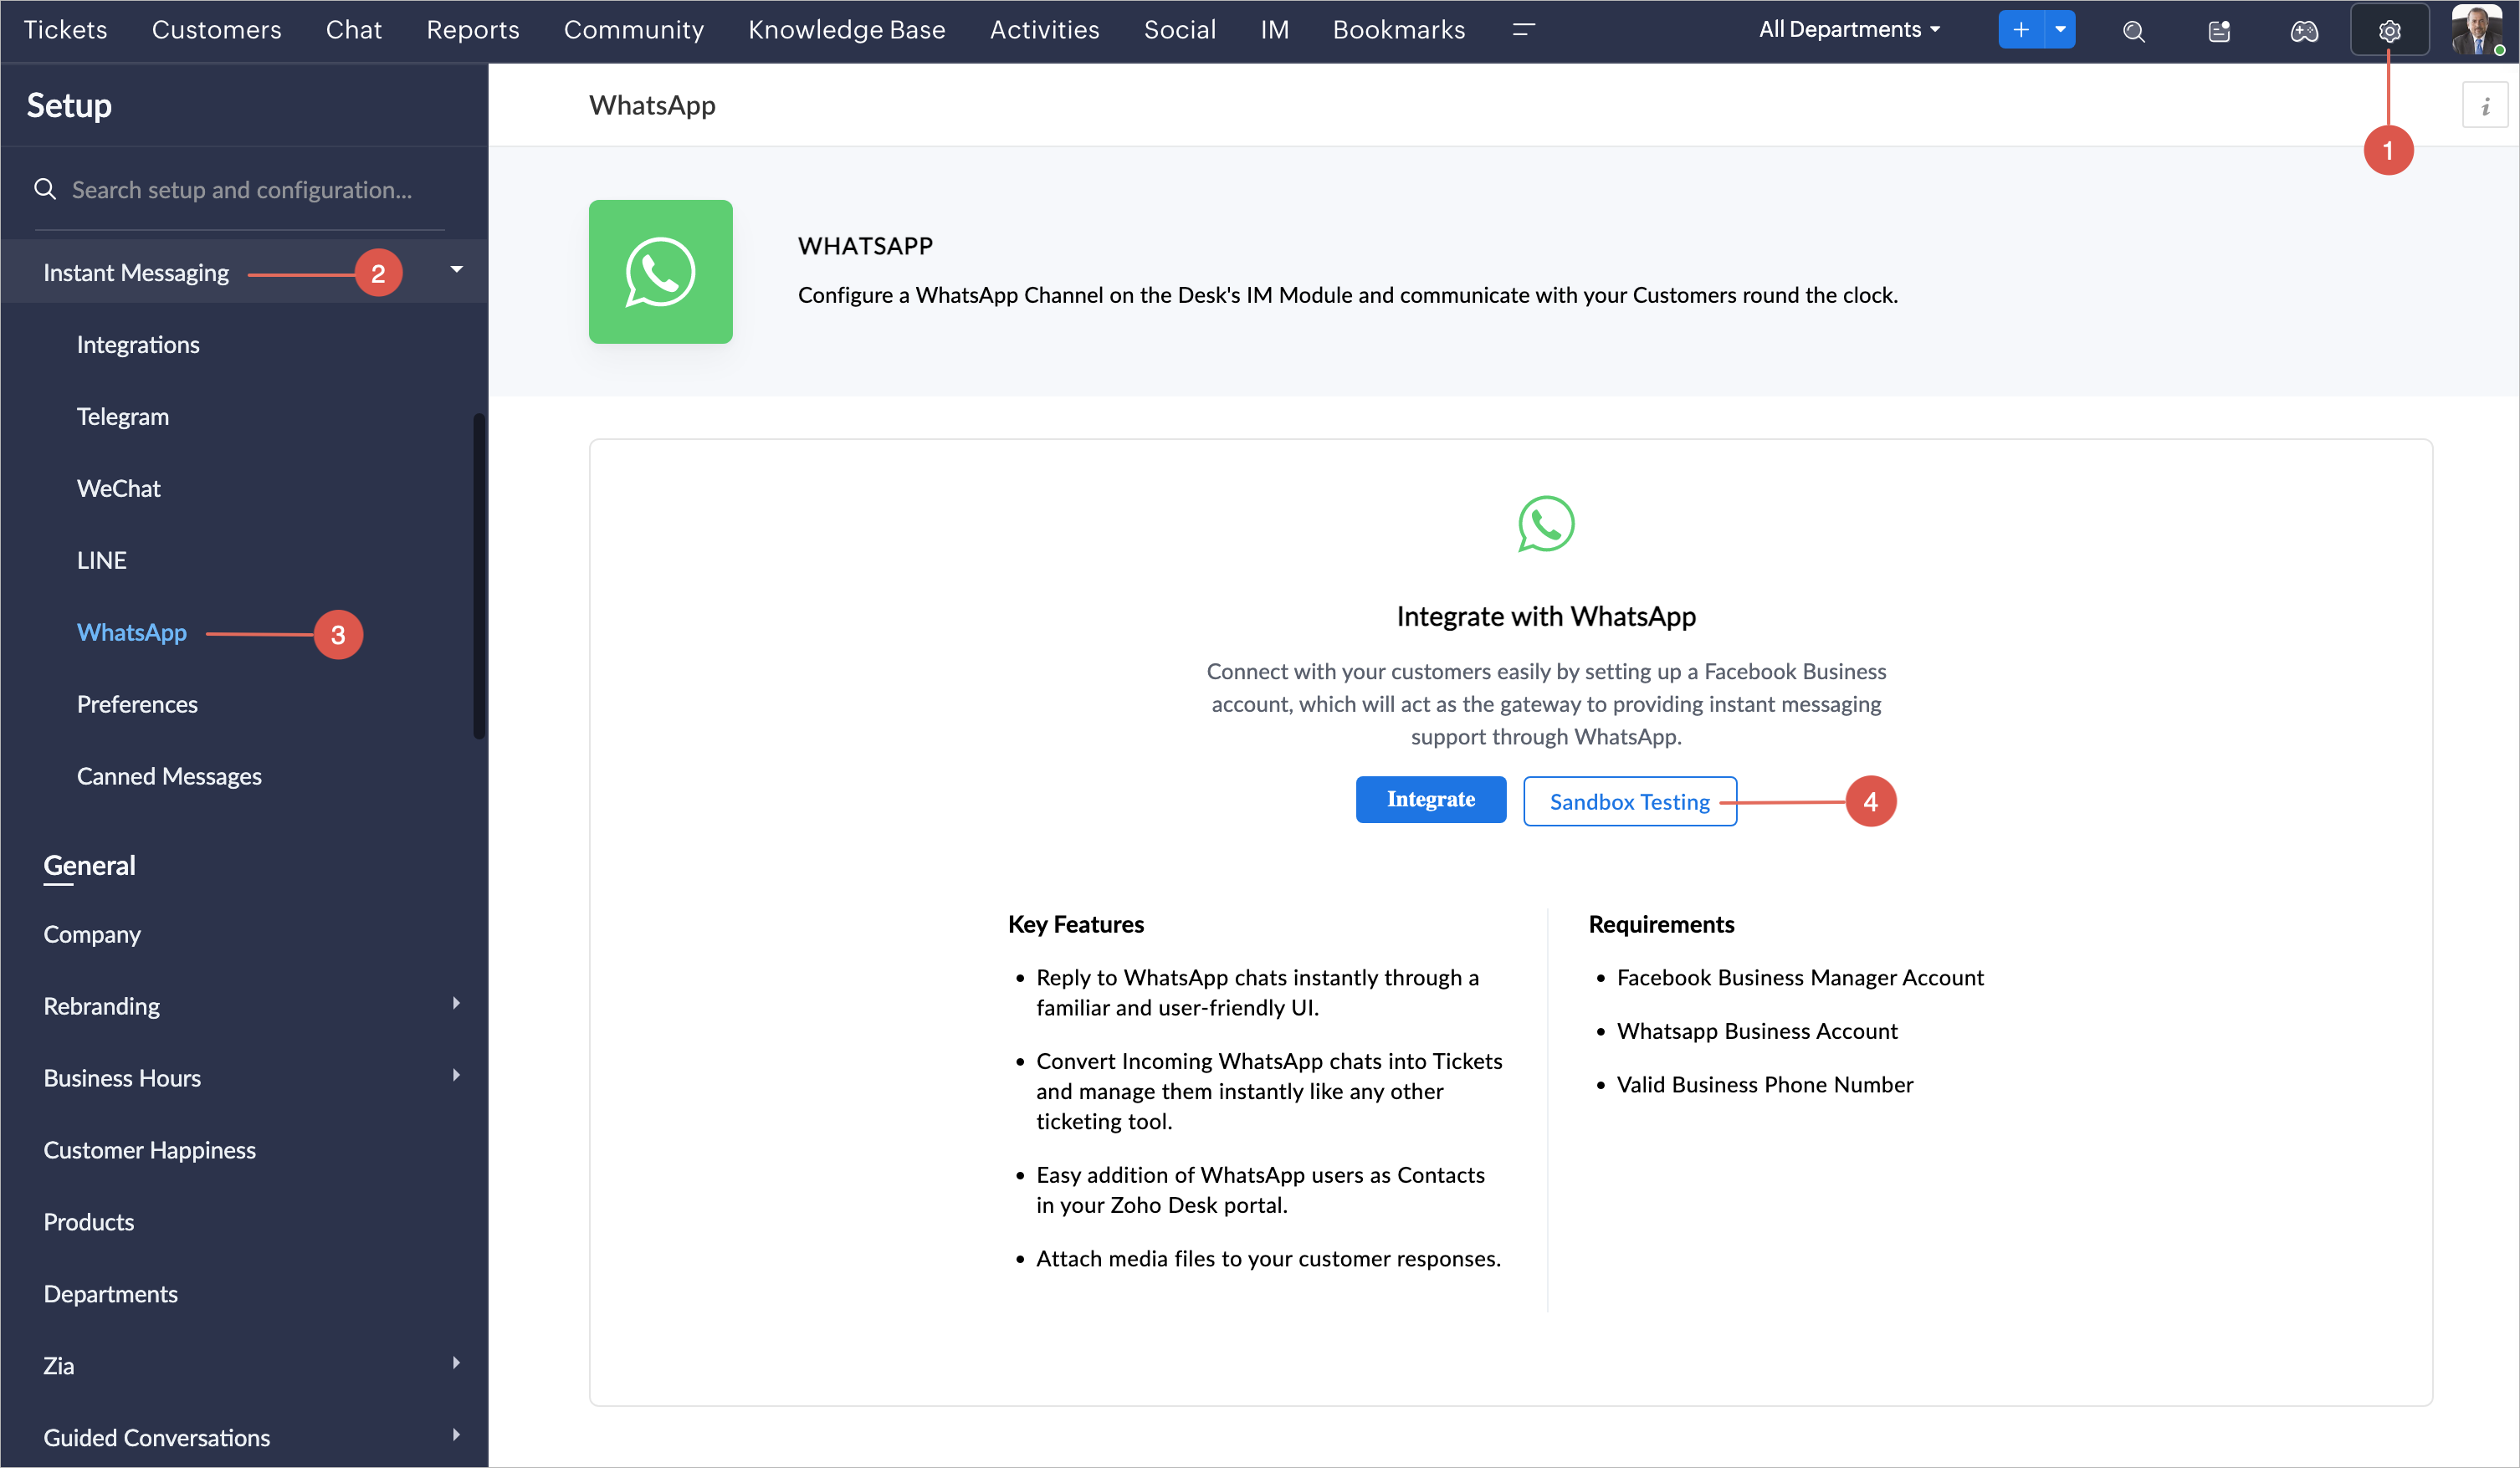Viewport: 2520px width, 1468px height.
Task: Click the Integrate button
Action: [1430, 799]
